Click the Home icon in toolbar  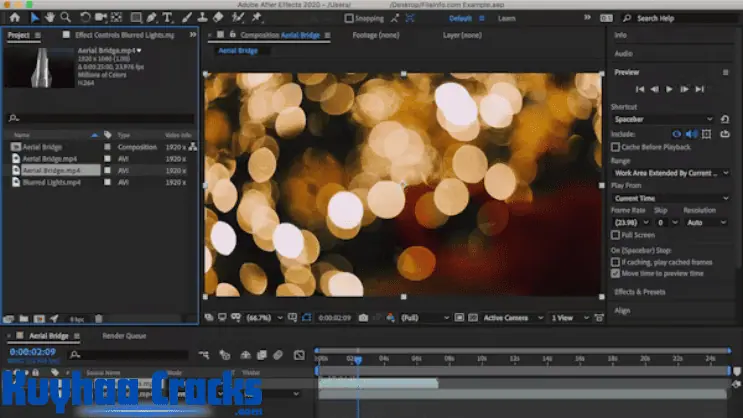click(14, 17)
